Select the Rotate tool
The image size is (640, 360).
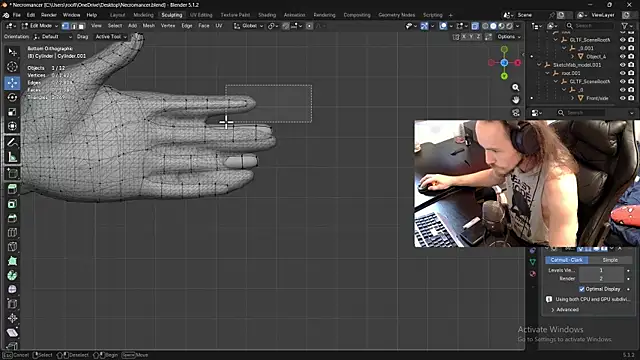12,97
